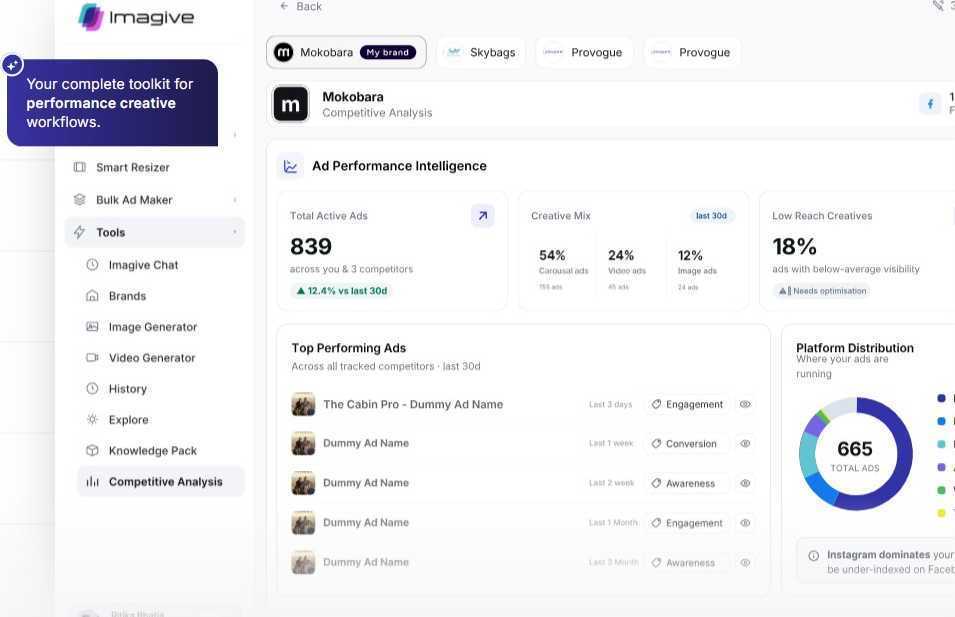Viewport: 955px width, 617px height.
Task: Select the Skybags competitor tab
Action: [481, 52]
